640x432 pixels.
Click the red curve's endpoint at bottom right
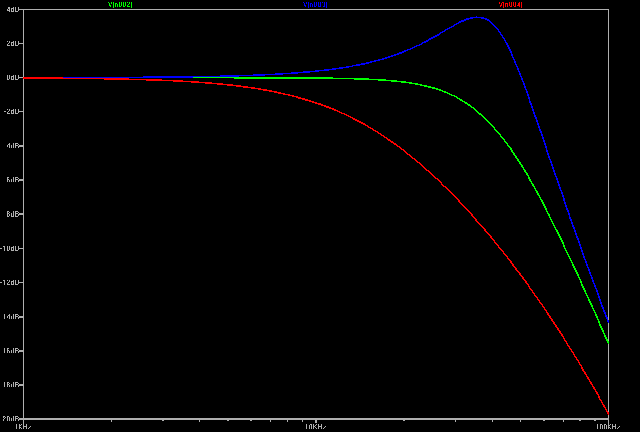point(609,414)
